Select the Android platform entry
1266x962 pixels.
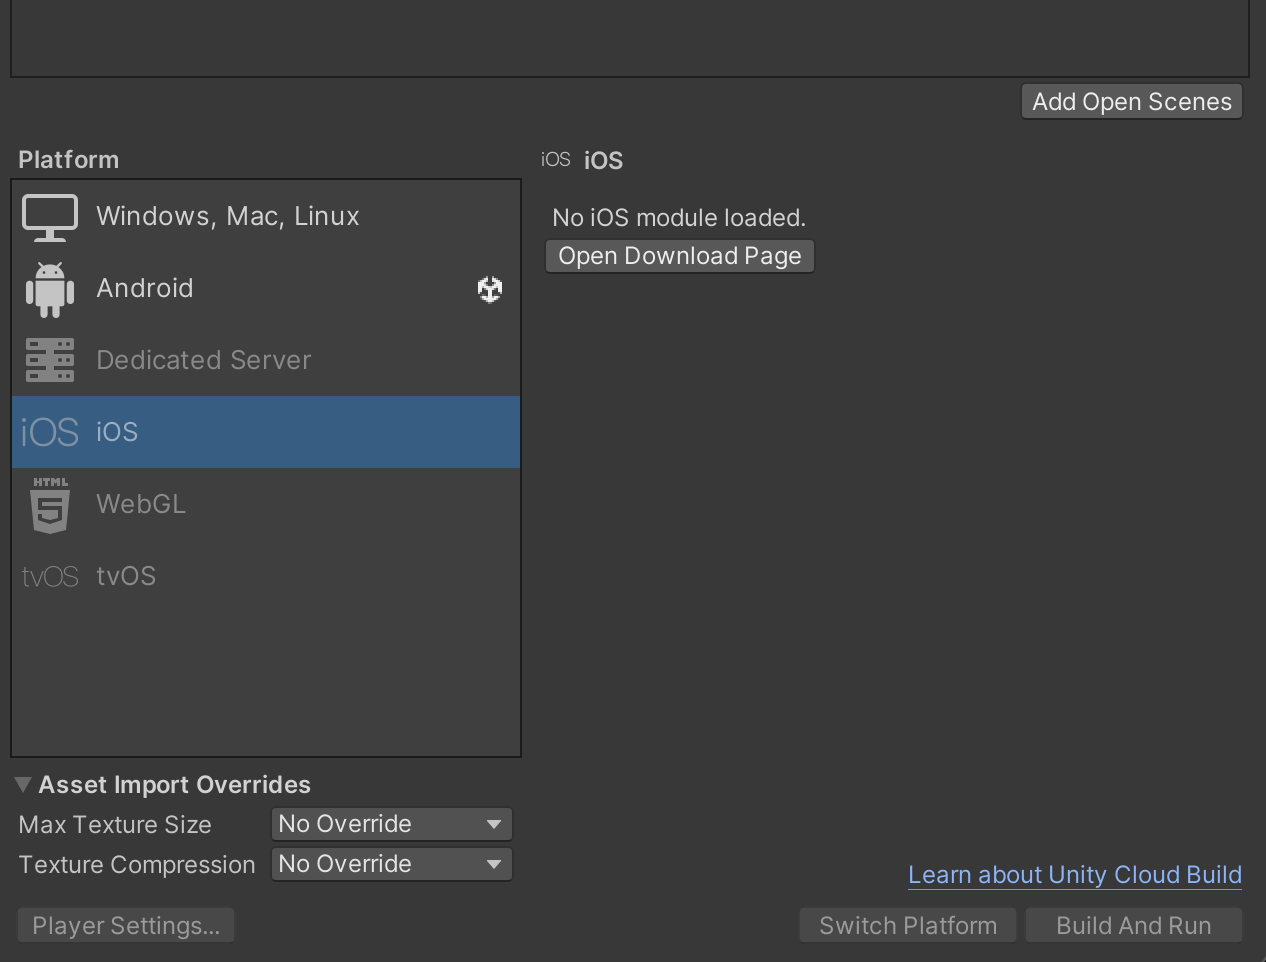tap(145, 289)
